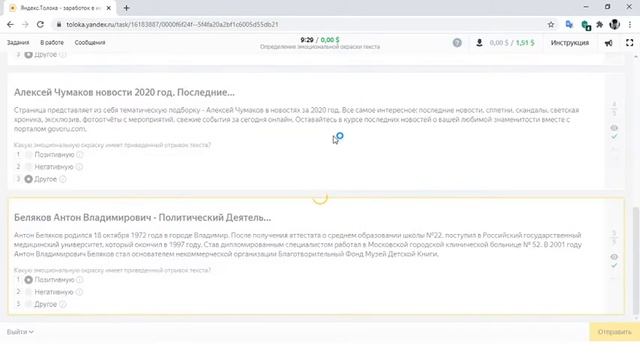Open the help question mark icon
This screenshot has width=640, height=360.
tap(457, 42)
